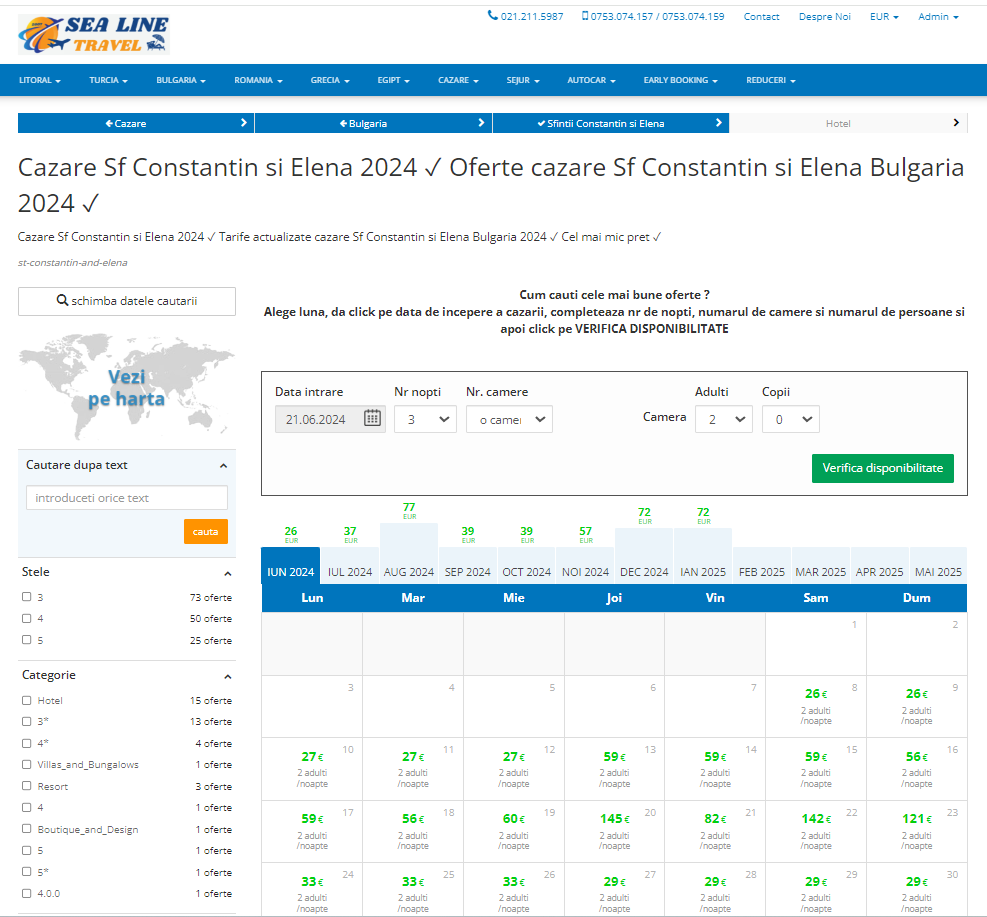Collapse the Stele filter section chevron
987x917 pixels.
point(227,573)
